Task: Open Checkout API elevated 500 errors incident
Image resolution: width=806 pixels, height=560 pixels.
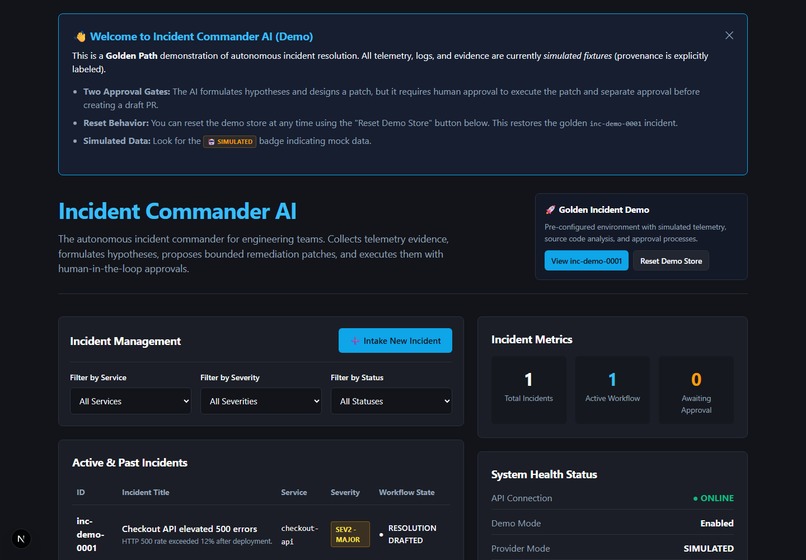Action: click(x=189, y=529)
